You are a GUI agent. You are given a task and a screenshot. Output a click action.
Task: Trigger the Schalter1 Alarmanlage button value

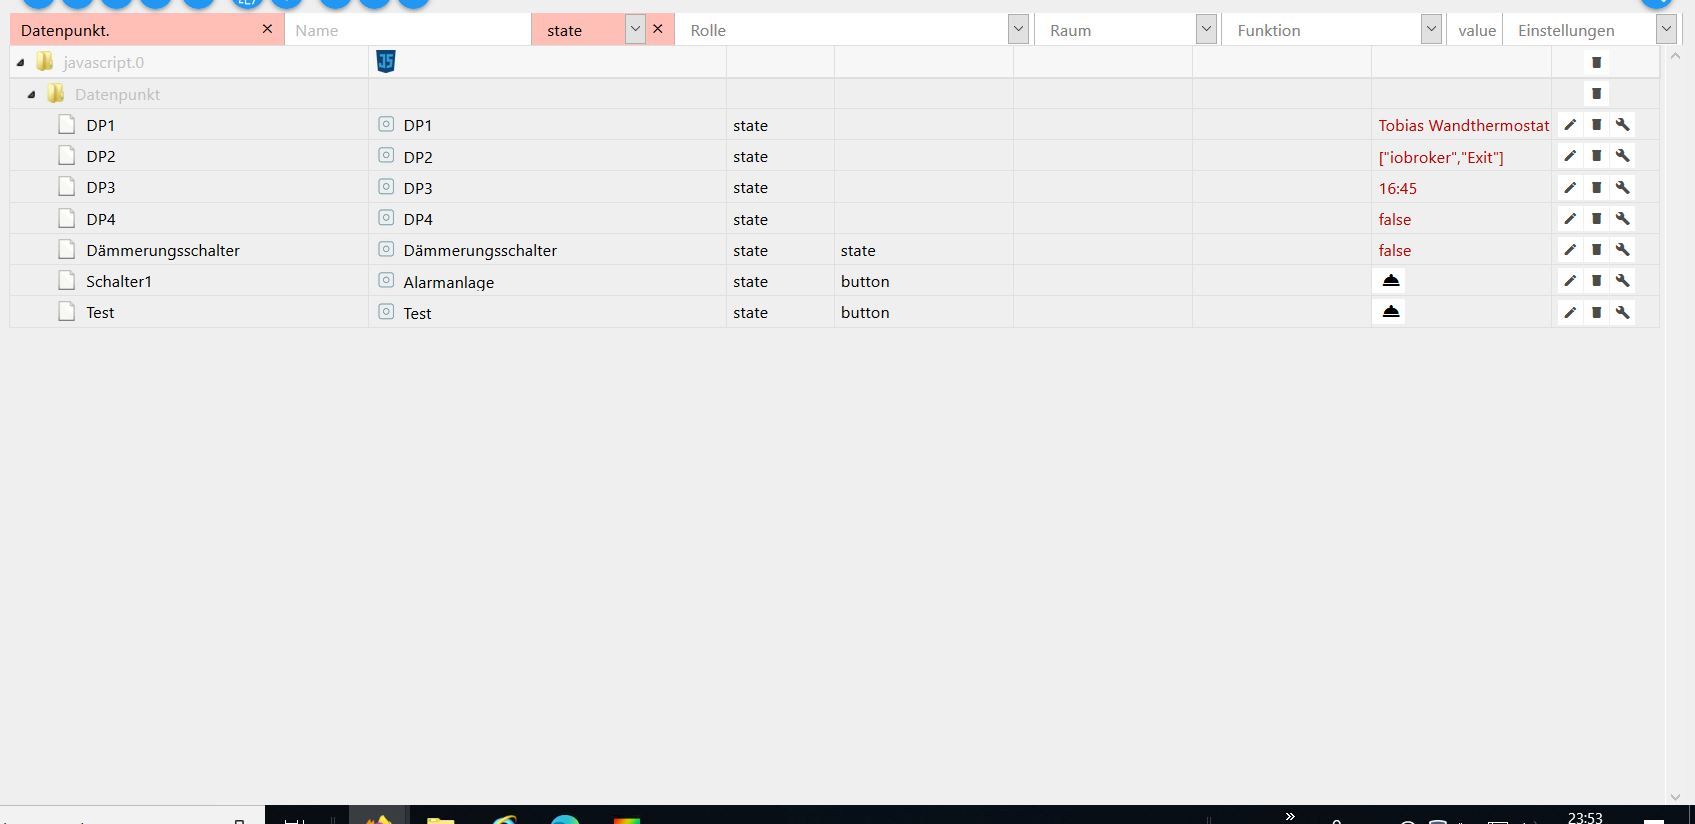coord(1391,281)
